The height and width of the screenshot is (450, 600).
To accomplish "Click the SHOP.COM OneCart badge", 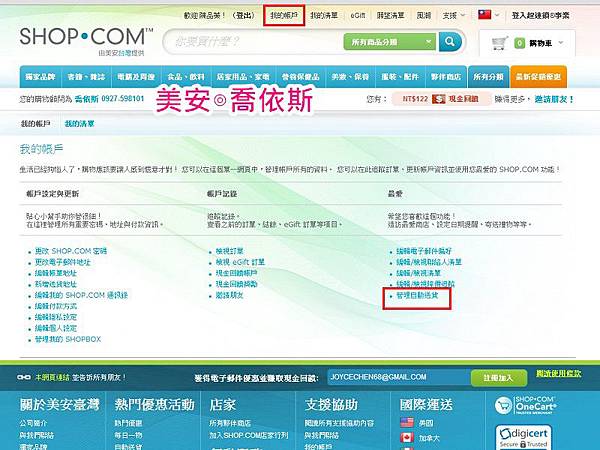I will coord(525,405).
